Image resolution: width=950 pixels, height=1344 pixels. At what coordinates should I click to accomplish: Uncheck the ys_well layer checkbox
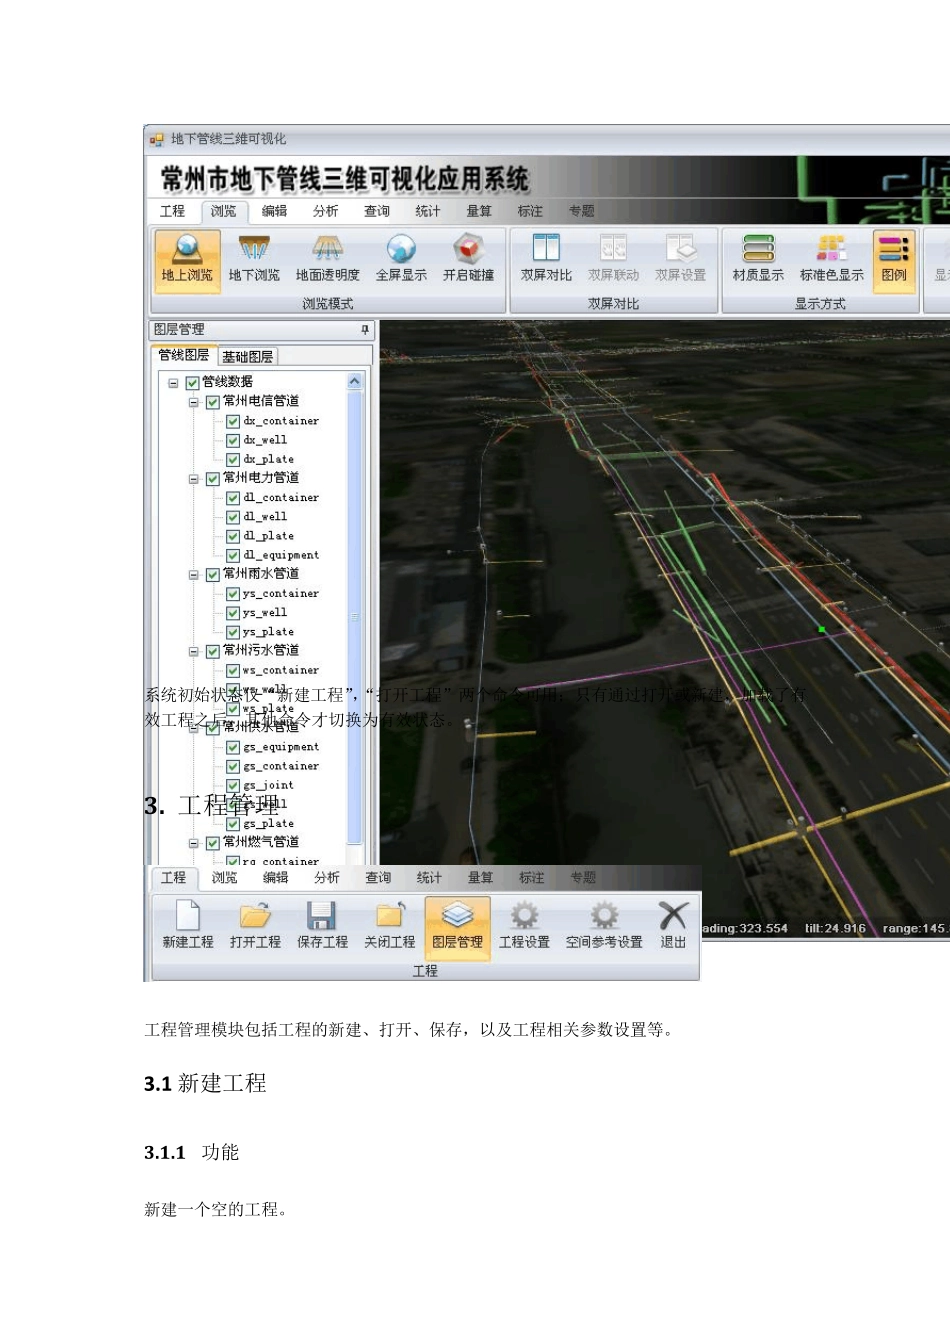pos(233,613)
